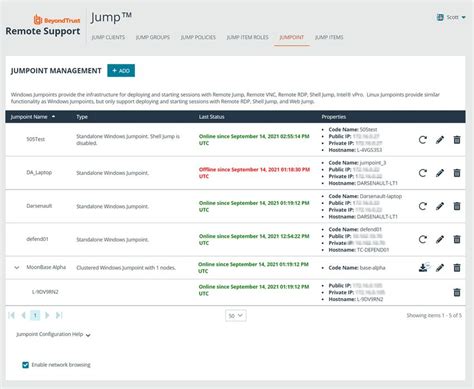Screen dimensions: 474x389
Task: Click Hostname L-4VGS3S3 property
Action: pos(355,150)
